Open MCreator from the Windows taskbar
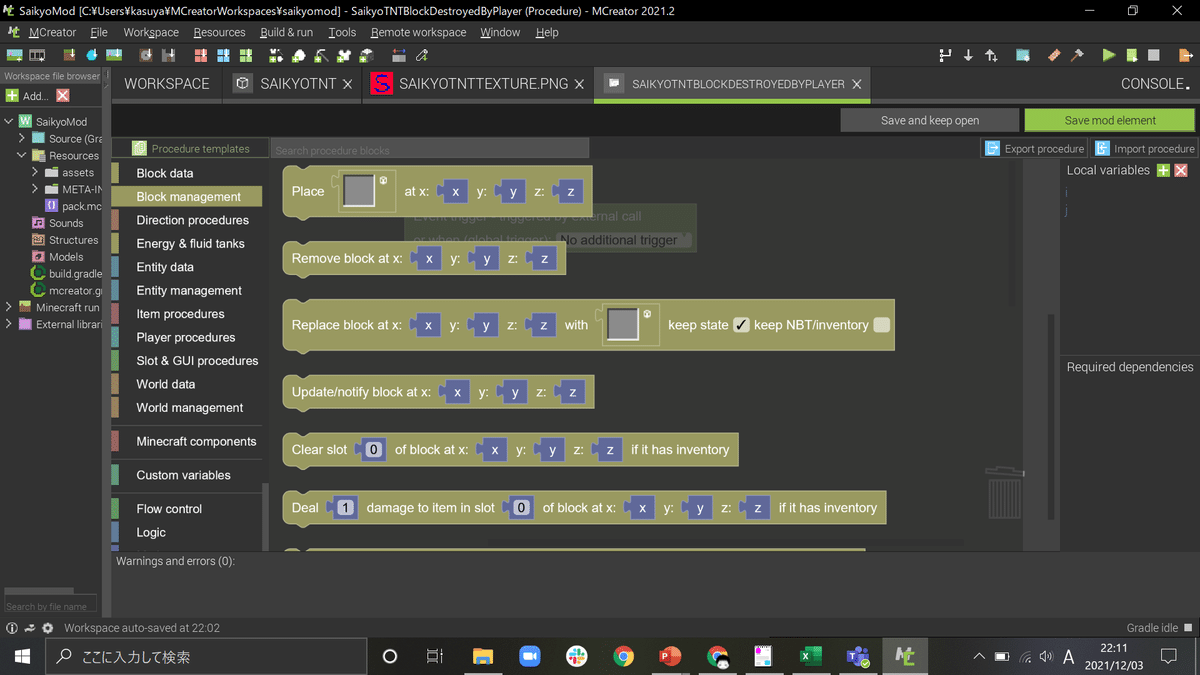The width and height of the screenshot is (1200, 675). tap(905, 656)
